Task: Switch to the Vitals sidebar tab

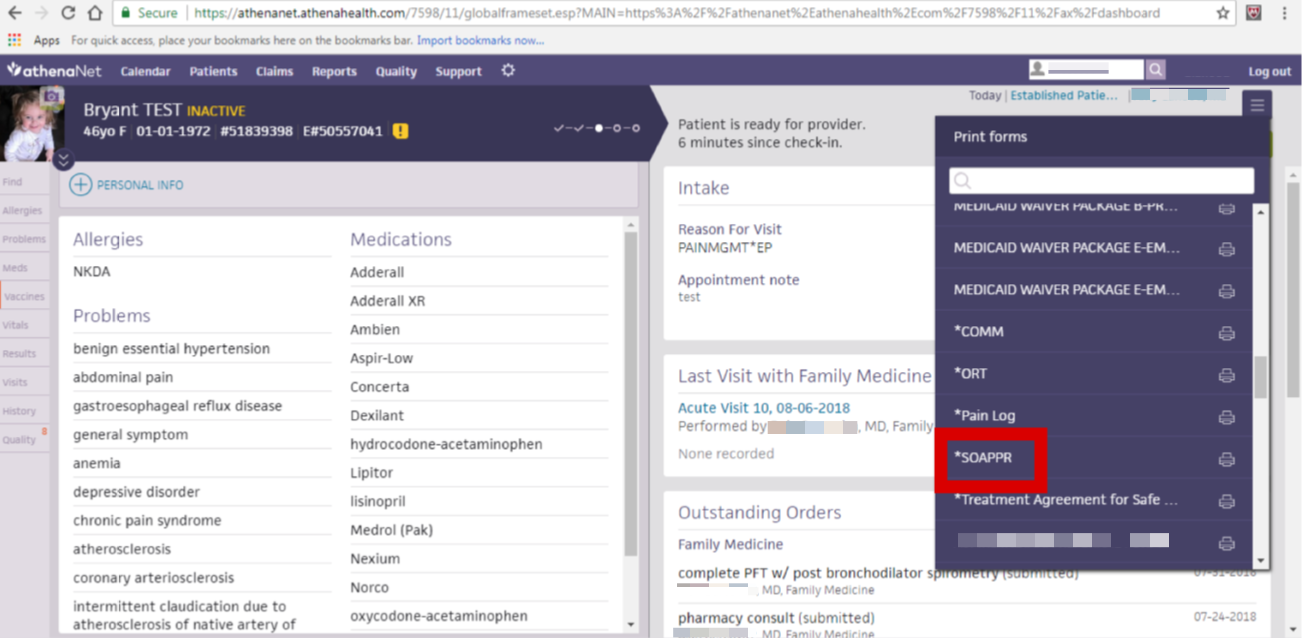Action: point(16,325)
